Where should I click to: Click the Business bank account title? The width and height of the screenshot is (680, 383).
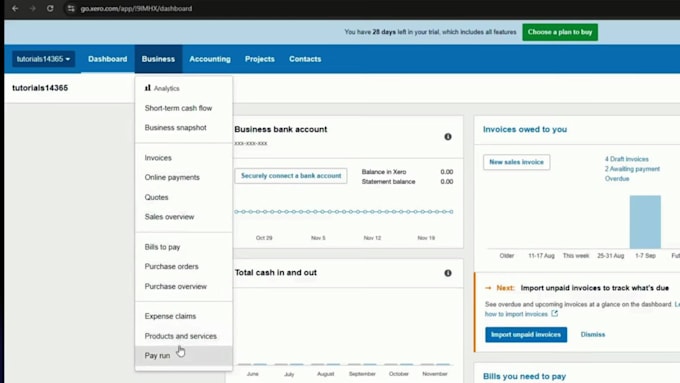[281, 129]
